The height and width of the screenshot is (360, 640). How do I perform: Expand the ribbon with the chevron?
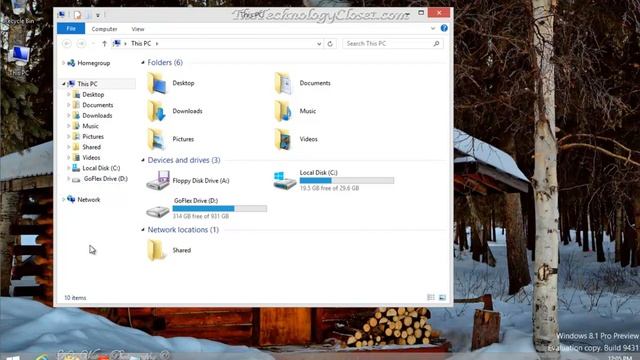point(433,29)
